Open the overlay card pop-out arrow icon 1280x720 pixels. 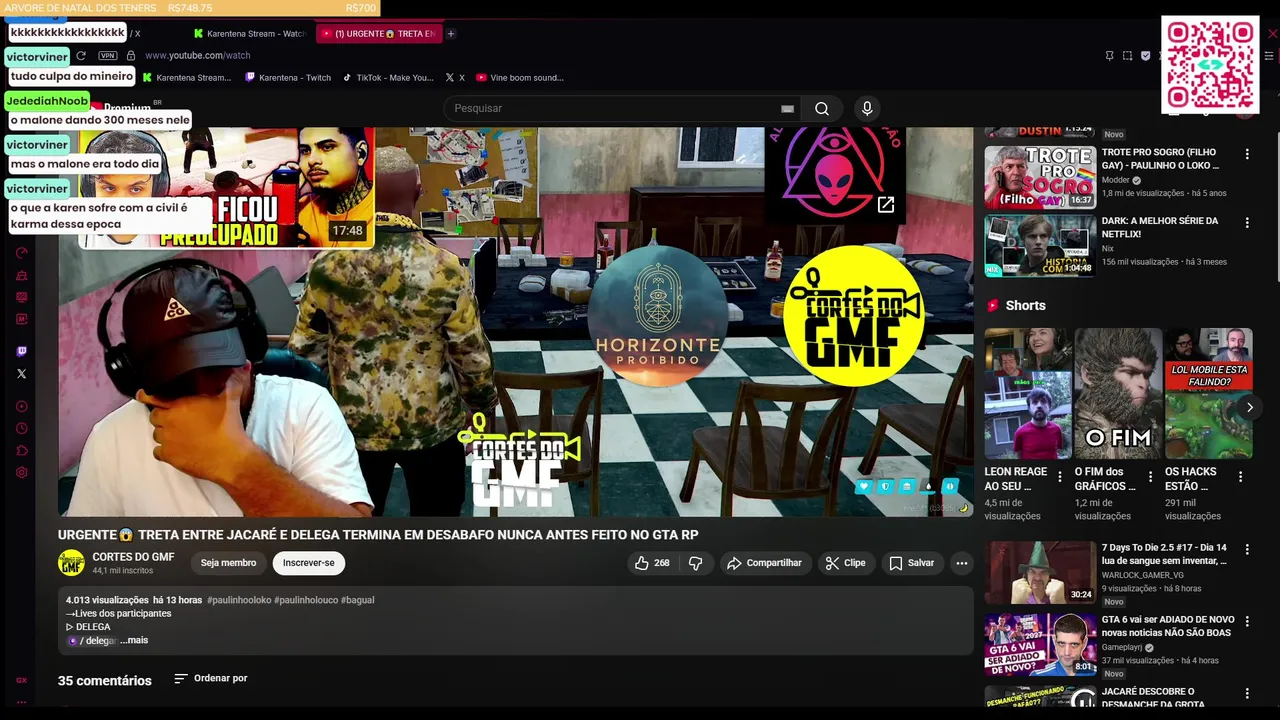pos(886,205)
